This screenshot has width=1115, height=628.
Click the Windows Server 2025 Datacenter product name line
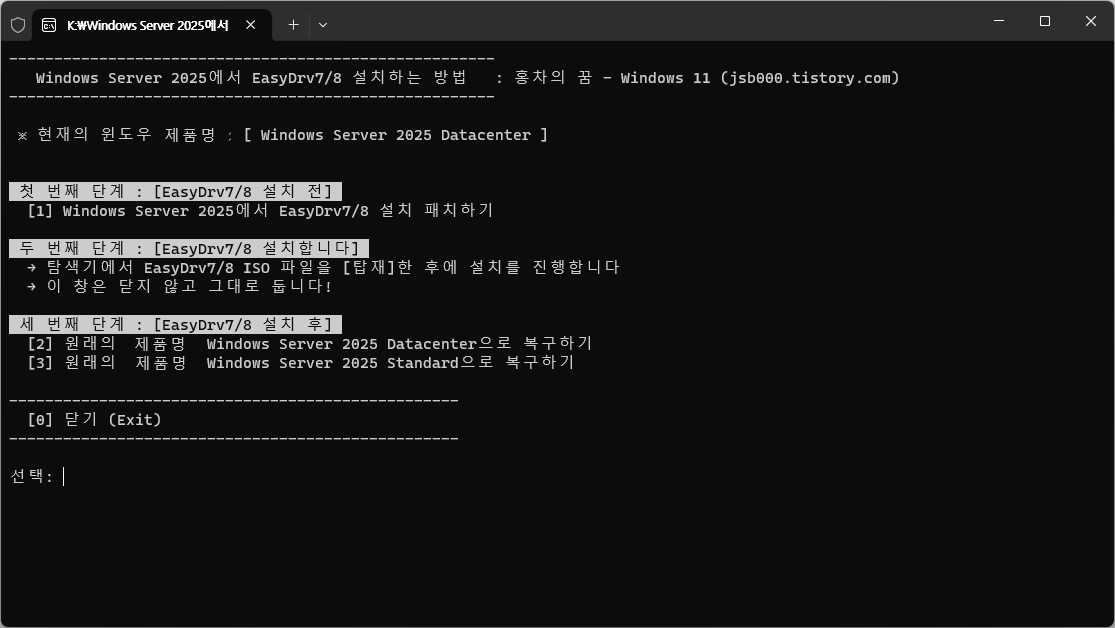[282, 134]
